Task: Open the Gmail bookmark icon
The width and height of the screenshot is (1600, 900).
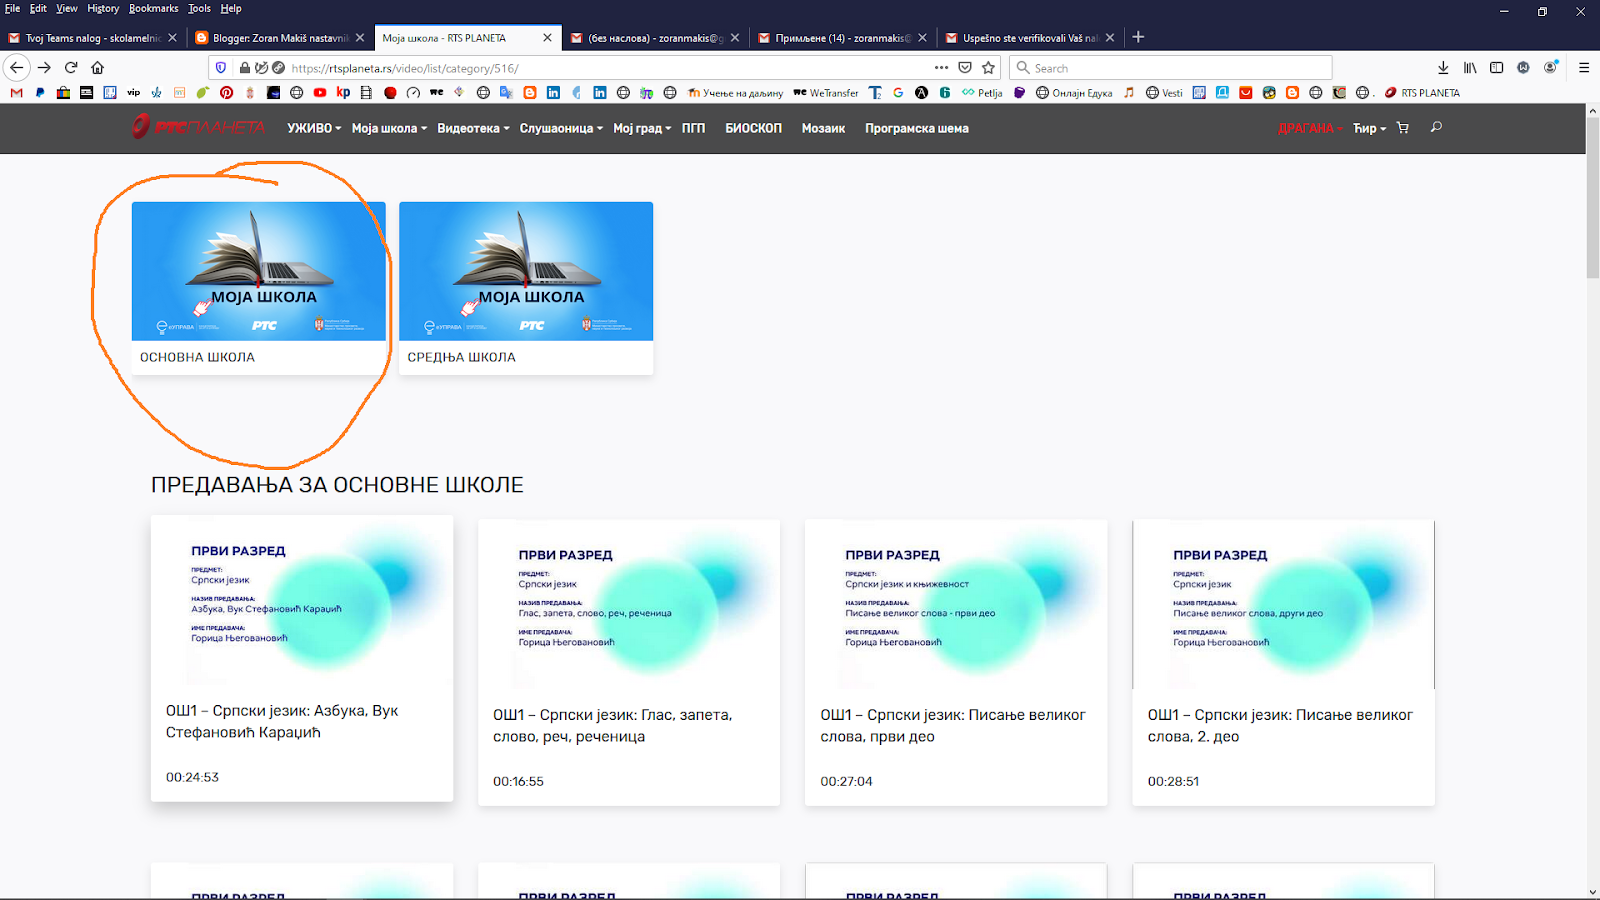Action: point(16,93)
